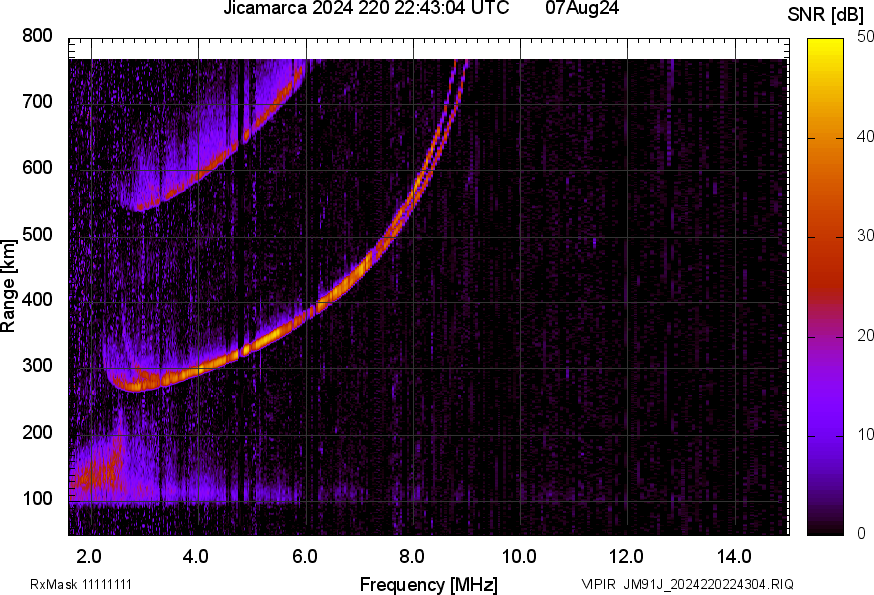Click the title 'Jicamarca 2024 220 22:43:04 UTC'
The image size is (874, 595).
pos(366,8)
